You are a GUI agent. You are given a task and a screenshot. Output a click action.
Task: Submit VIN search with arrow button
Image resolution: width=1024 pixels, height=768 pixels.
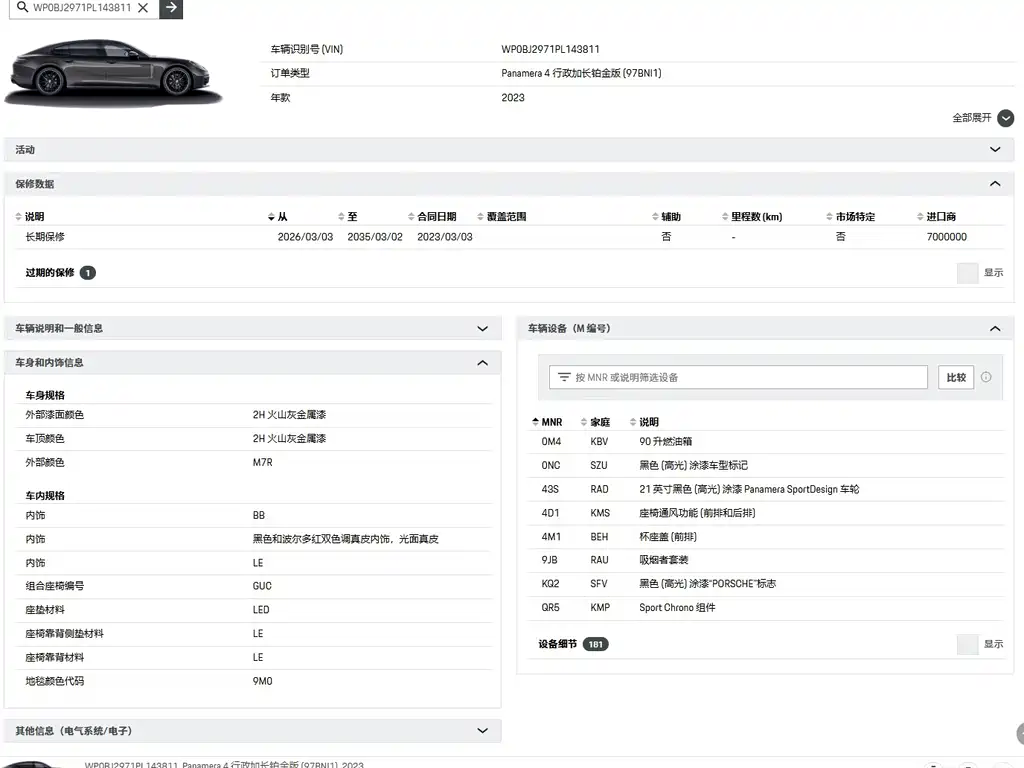tap(171, 8)
